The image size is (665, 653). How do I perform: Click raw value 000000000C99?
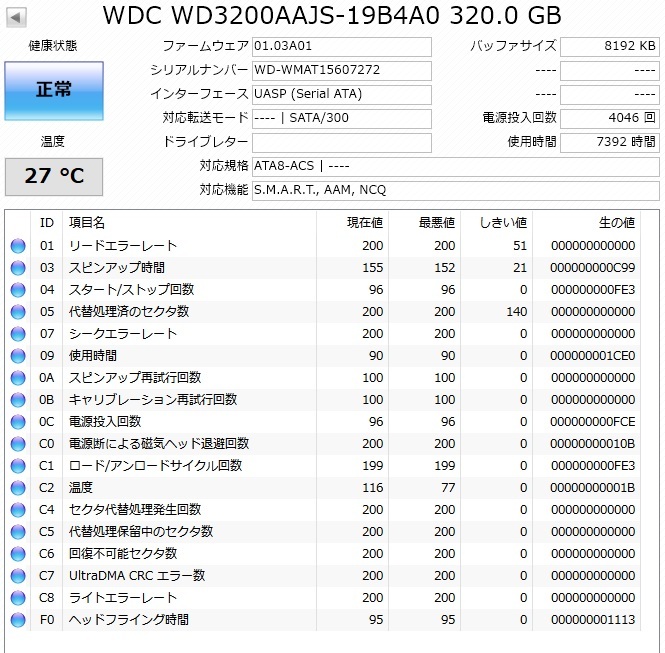592,268
